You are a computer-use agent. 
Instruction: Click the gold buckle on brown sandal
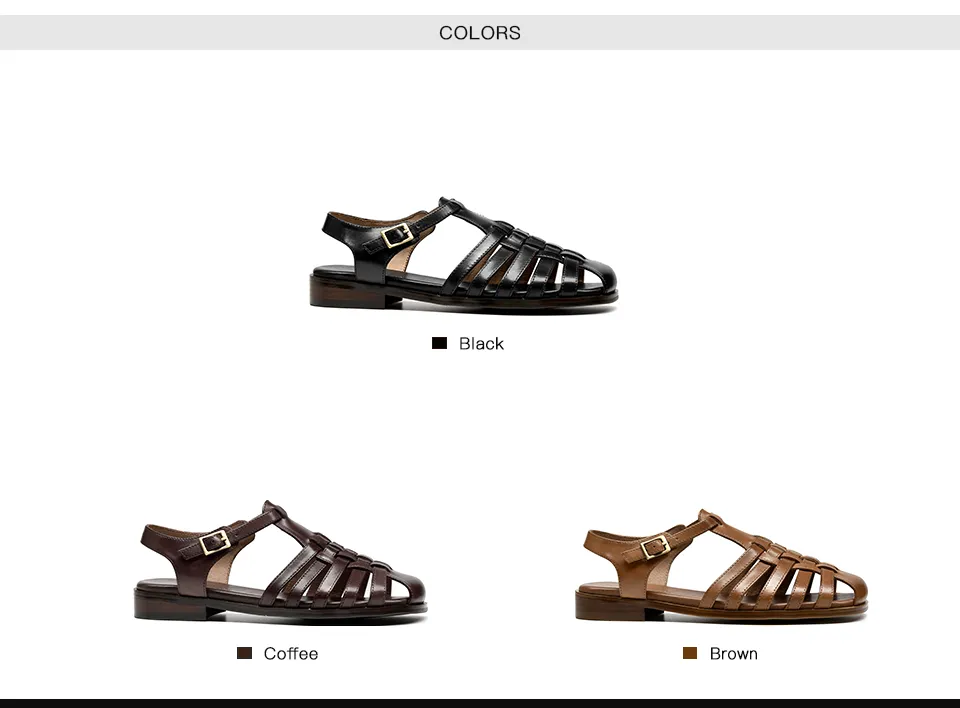point(654,546)
